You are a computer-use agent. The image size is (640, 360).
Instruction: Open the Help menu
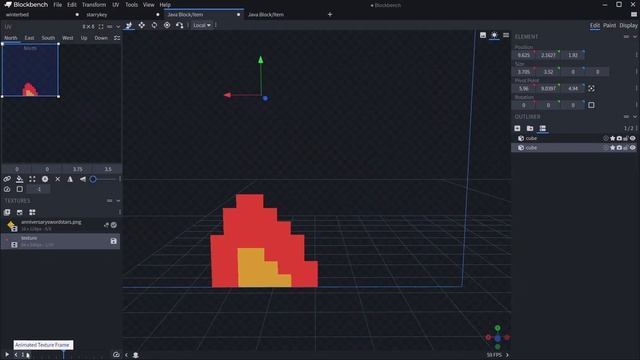[165, 5]
